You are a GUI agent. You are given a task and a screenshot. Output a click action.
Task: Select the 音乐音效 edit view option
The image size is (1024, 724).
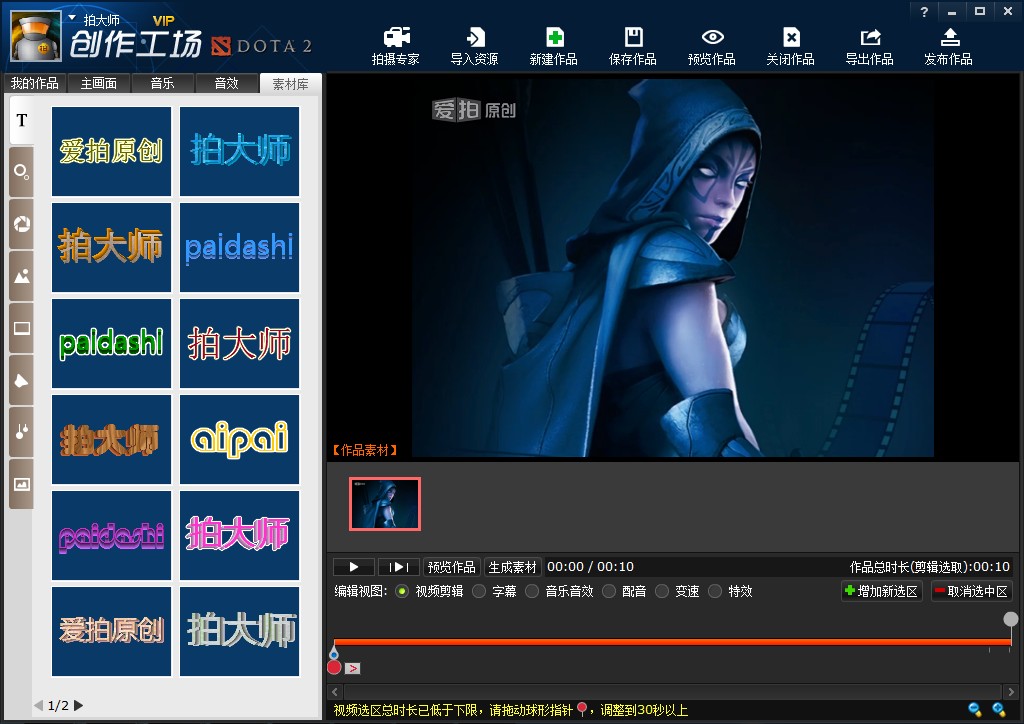point(532,591)
